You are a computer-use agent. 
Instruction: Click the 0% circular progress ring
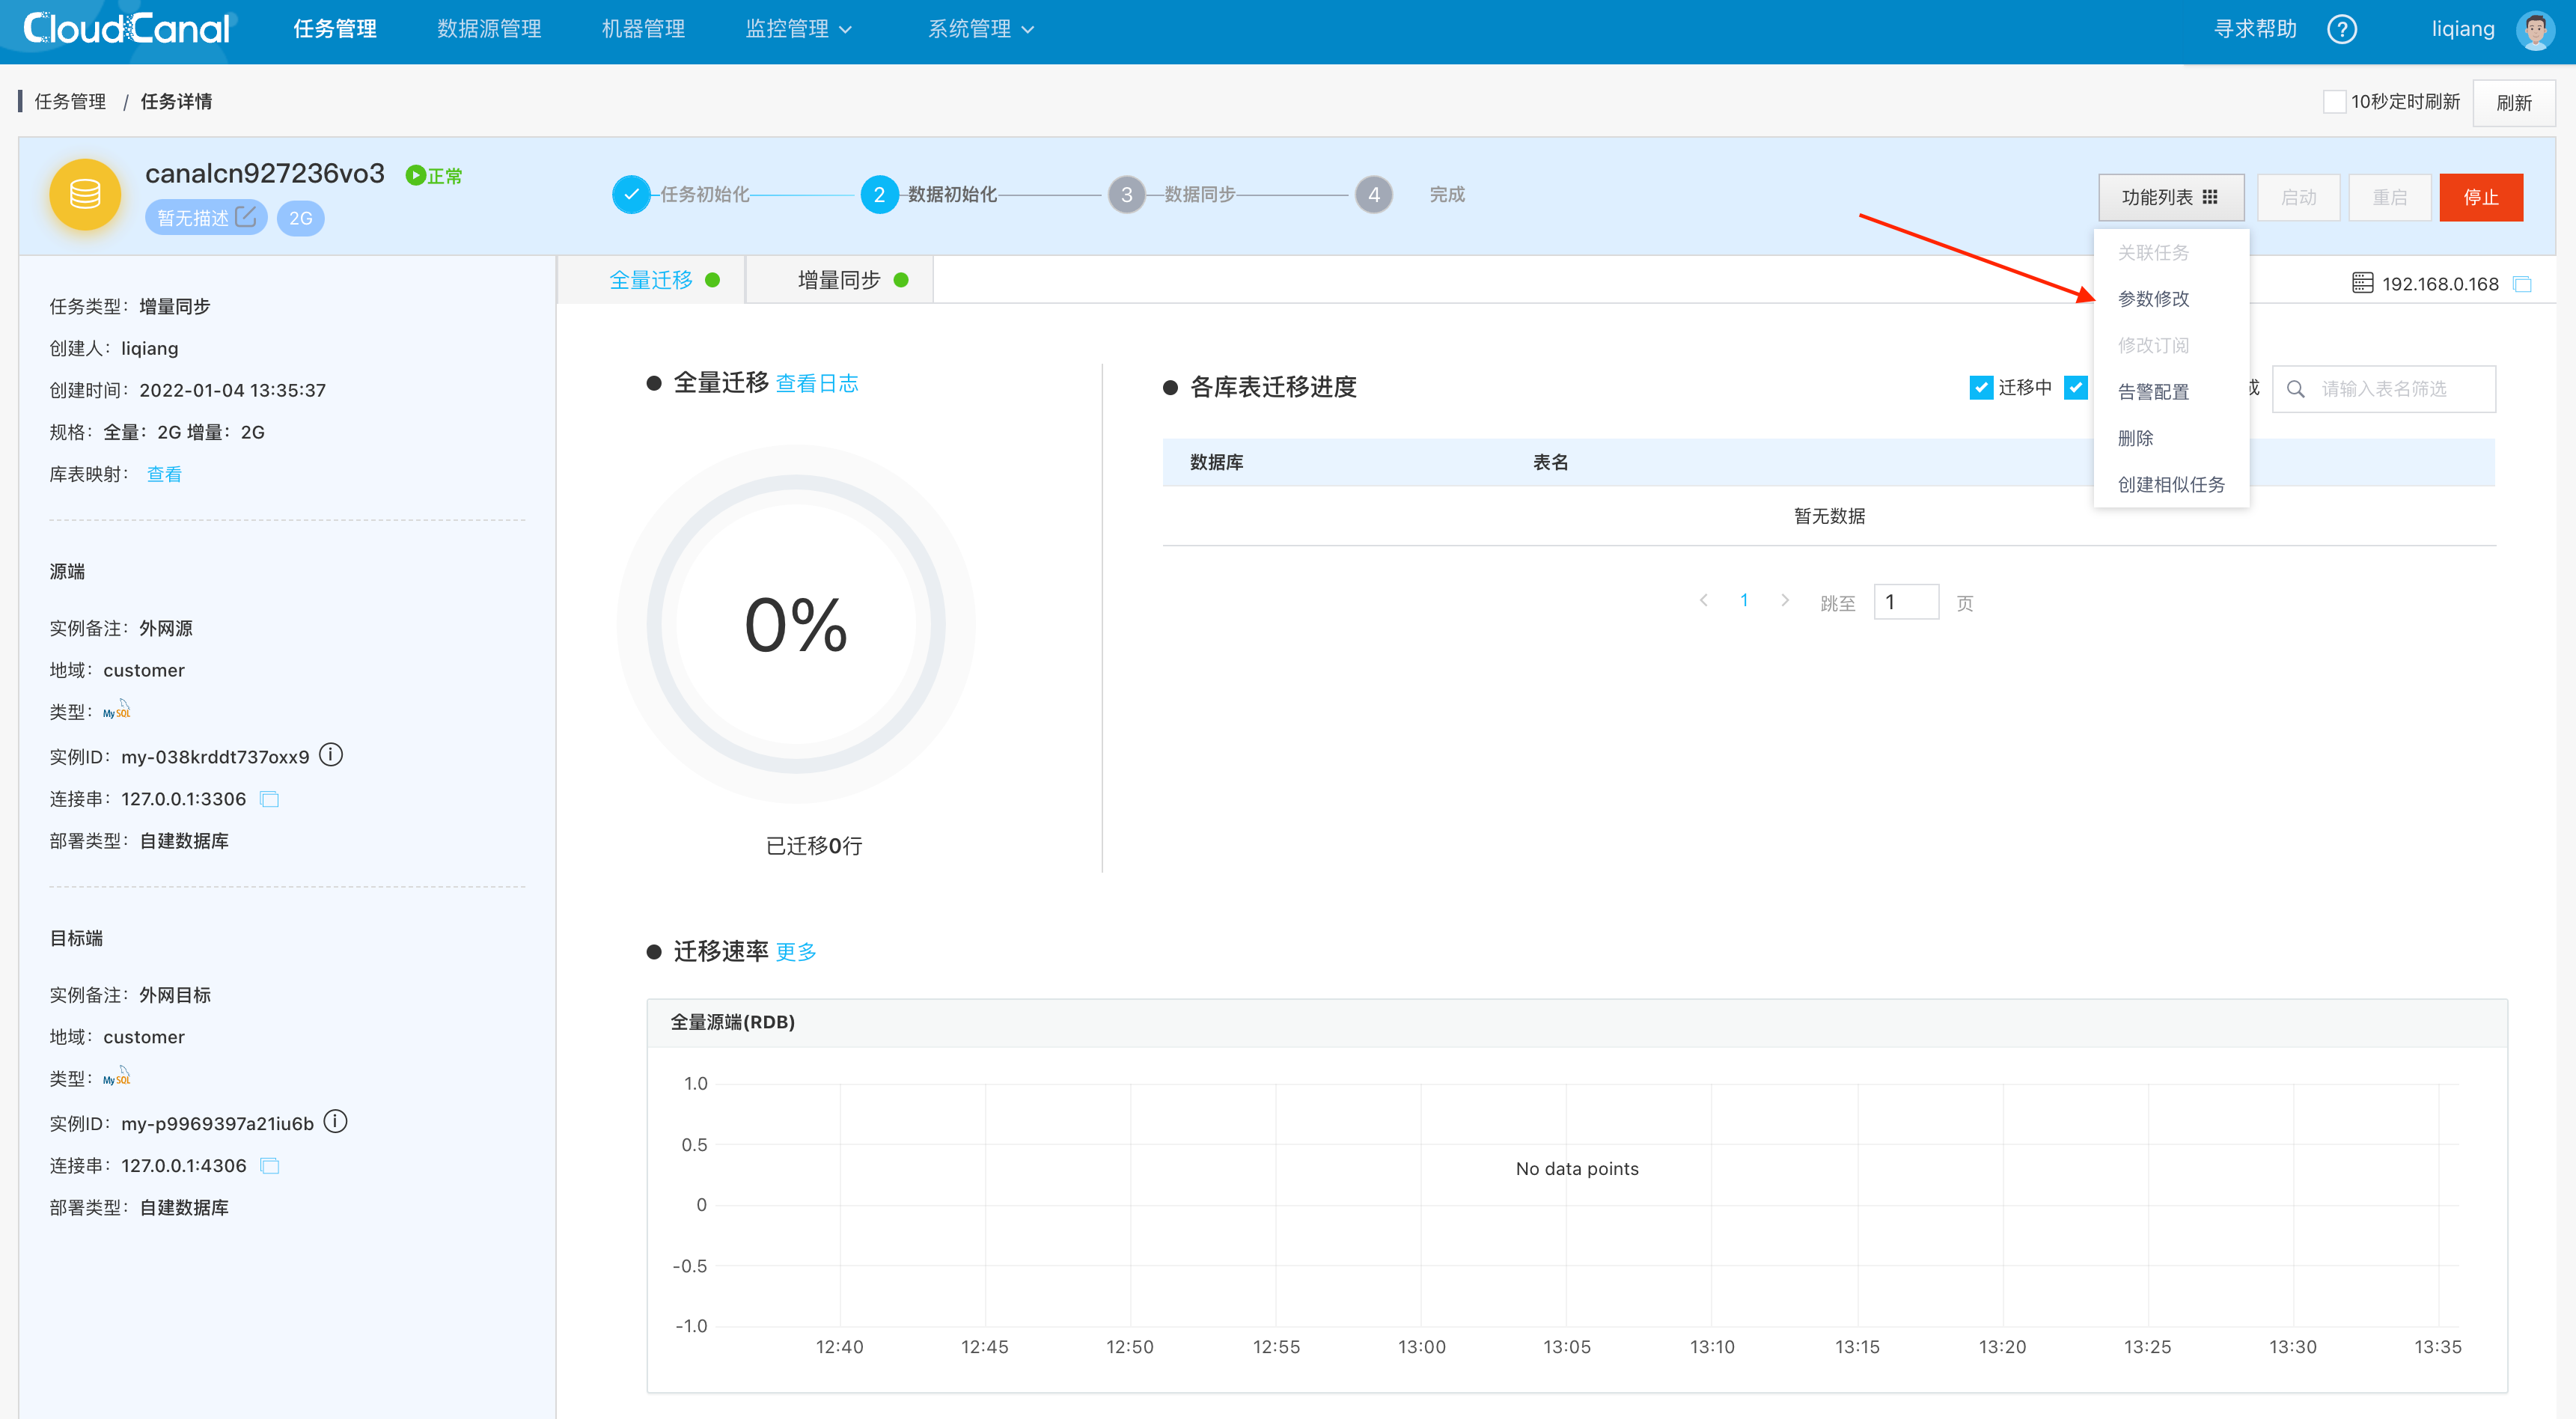tap(796, 624)
